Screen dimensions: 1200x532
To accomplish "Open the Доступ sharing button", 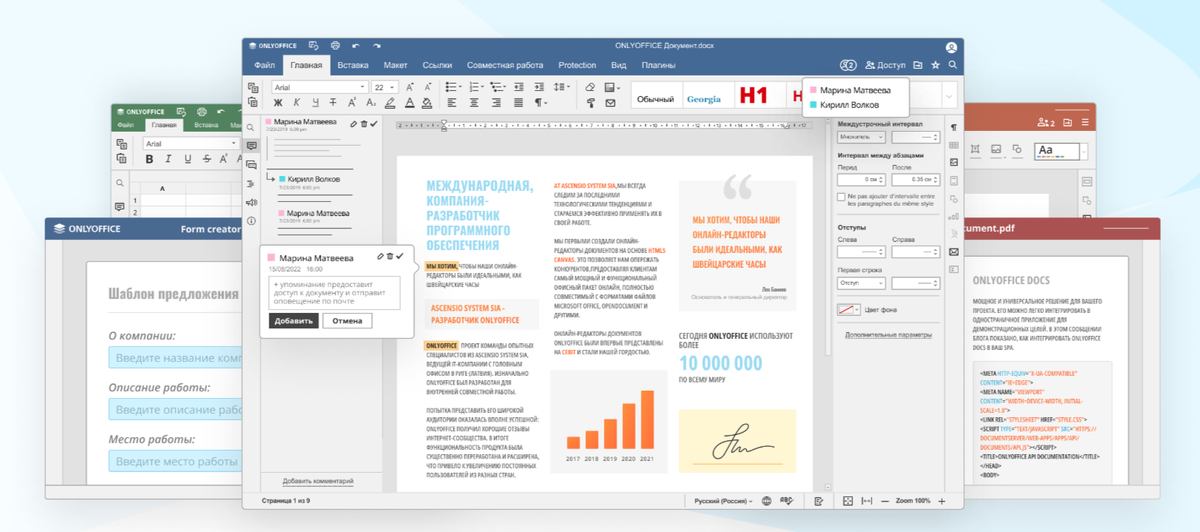I will point(885,65).
